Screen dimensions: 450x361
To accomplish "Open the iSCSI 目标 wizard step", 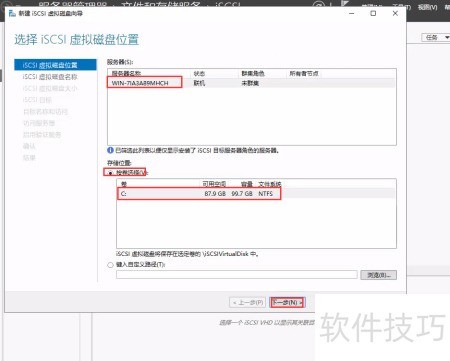I will [37, 100].
